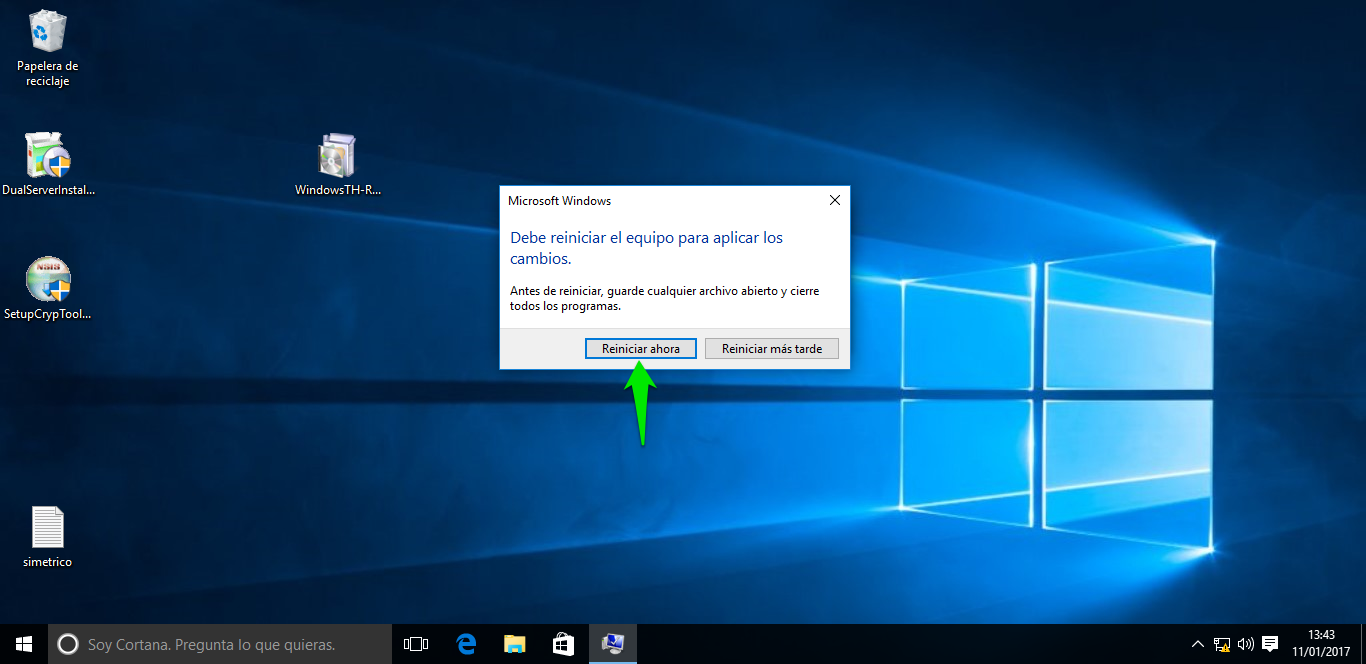Activate the running installer taskbar icon
Image resolution: width=1366 pixels, height=664 pixels.
(x=612, y=644)
